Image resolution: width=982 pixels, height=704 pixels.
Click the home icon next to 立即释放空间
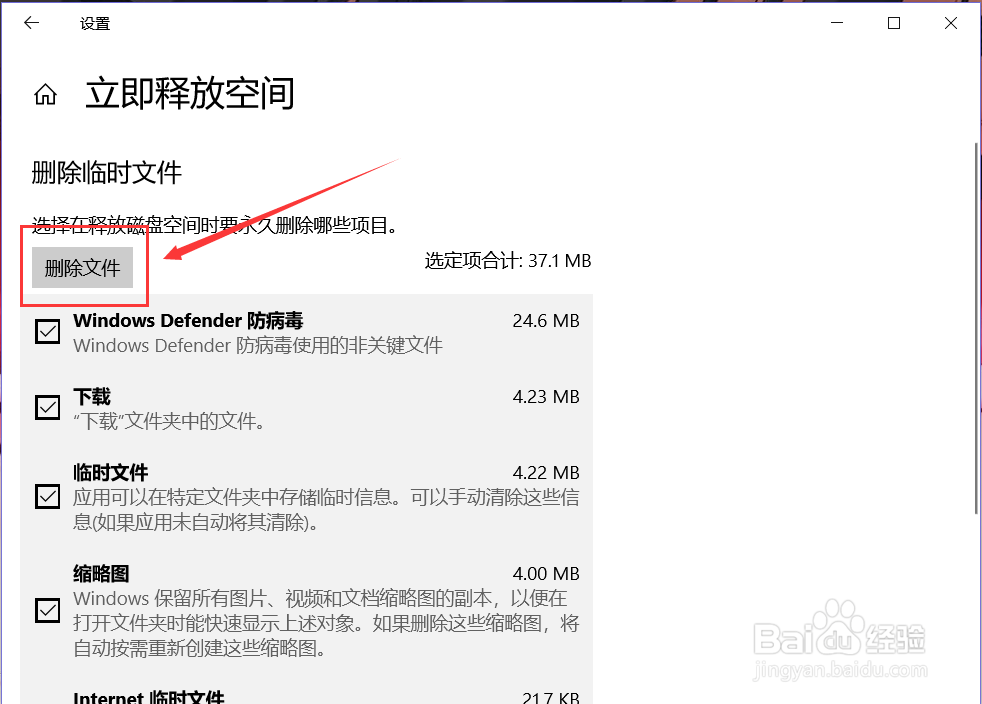45,93
